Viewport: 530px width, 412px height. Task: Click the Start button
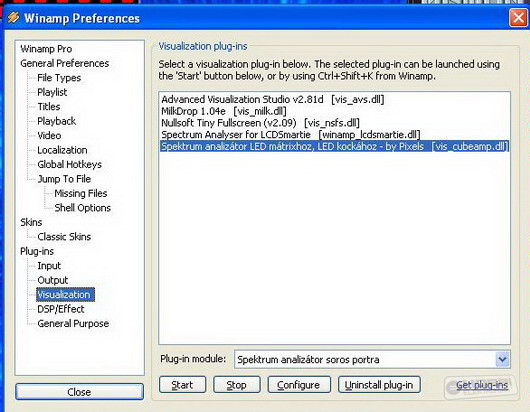coord(182,385)
